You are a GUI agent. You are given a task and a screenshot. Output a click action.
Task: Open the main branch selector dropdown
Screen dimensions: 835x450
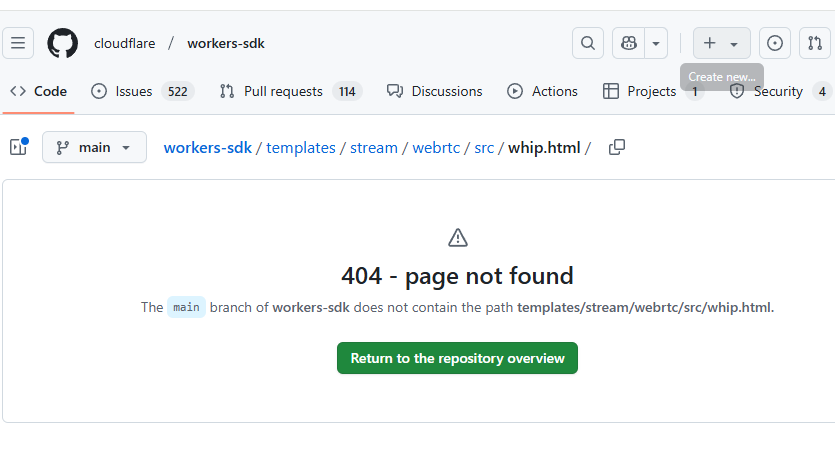(x=94, y=147)
